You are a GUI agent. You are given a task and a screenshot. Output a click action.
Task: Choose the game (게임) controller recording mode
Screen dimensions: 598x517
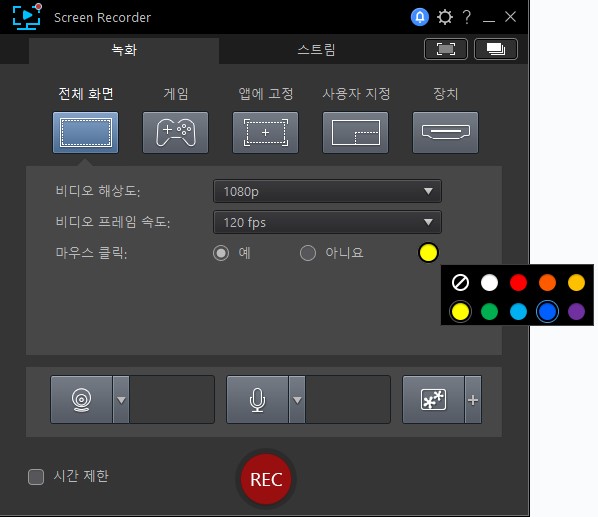(175, 132)
